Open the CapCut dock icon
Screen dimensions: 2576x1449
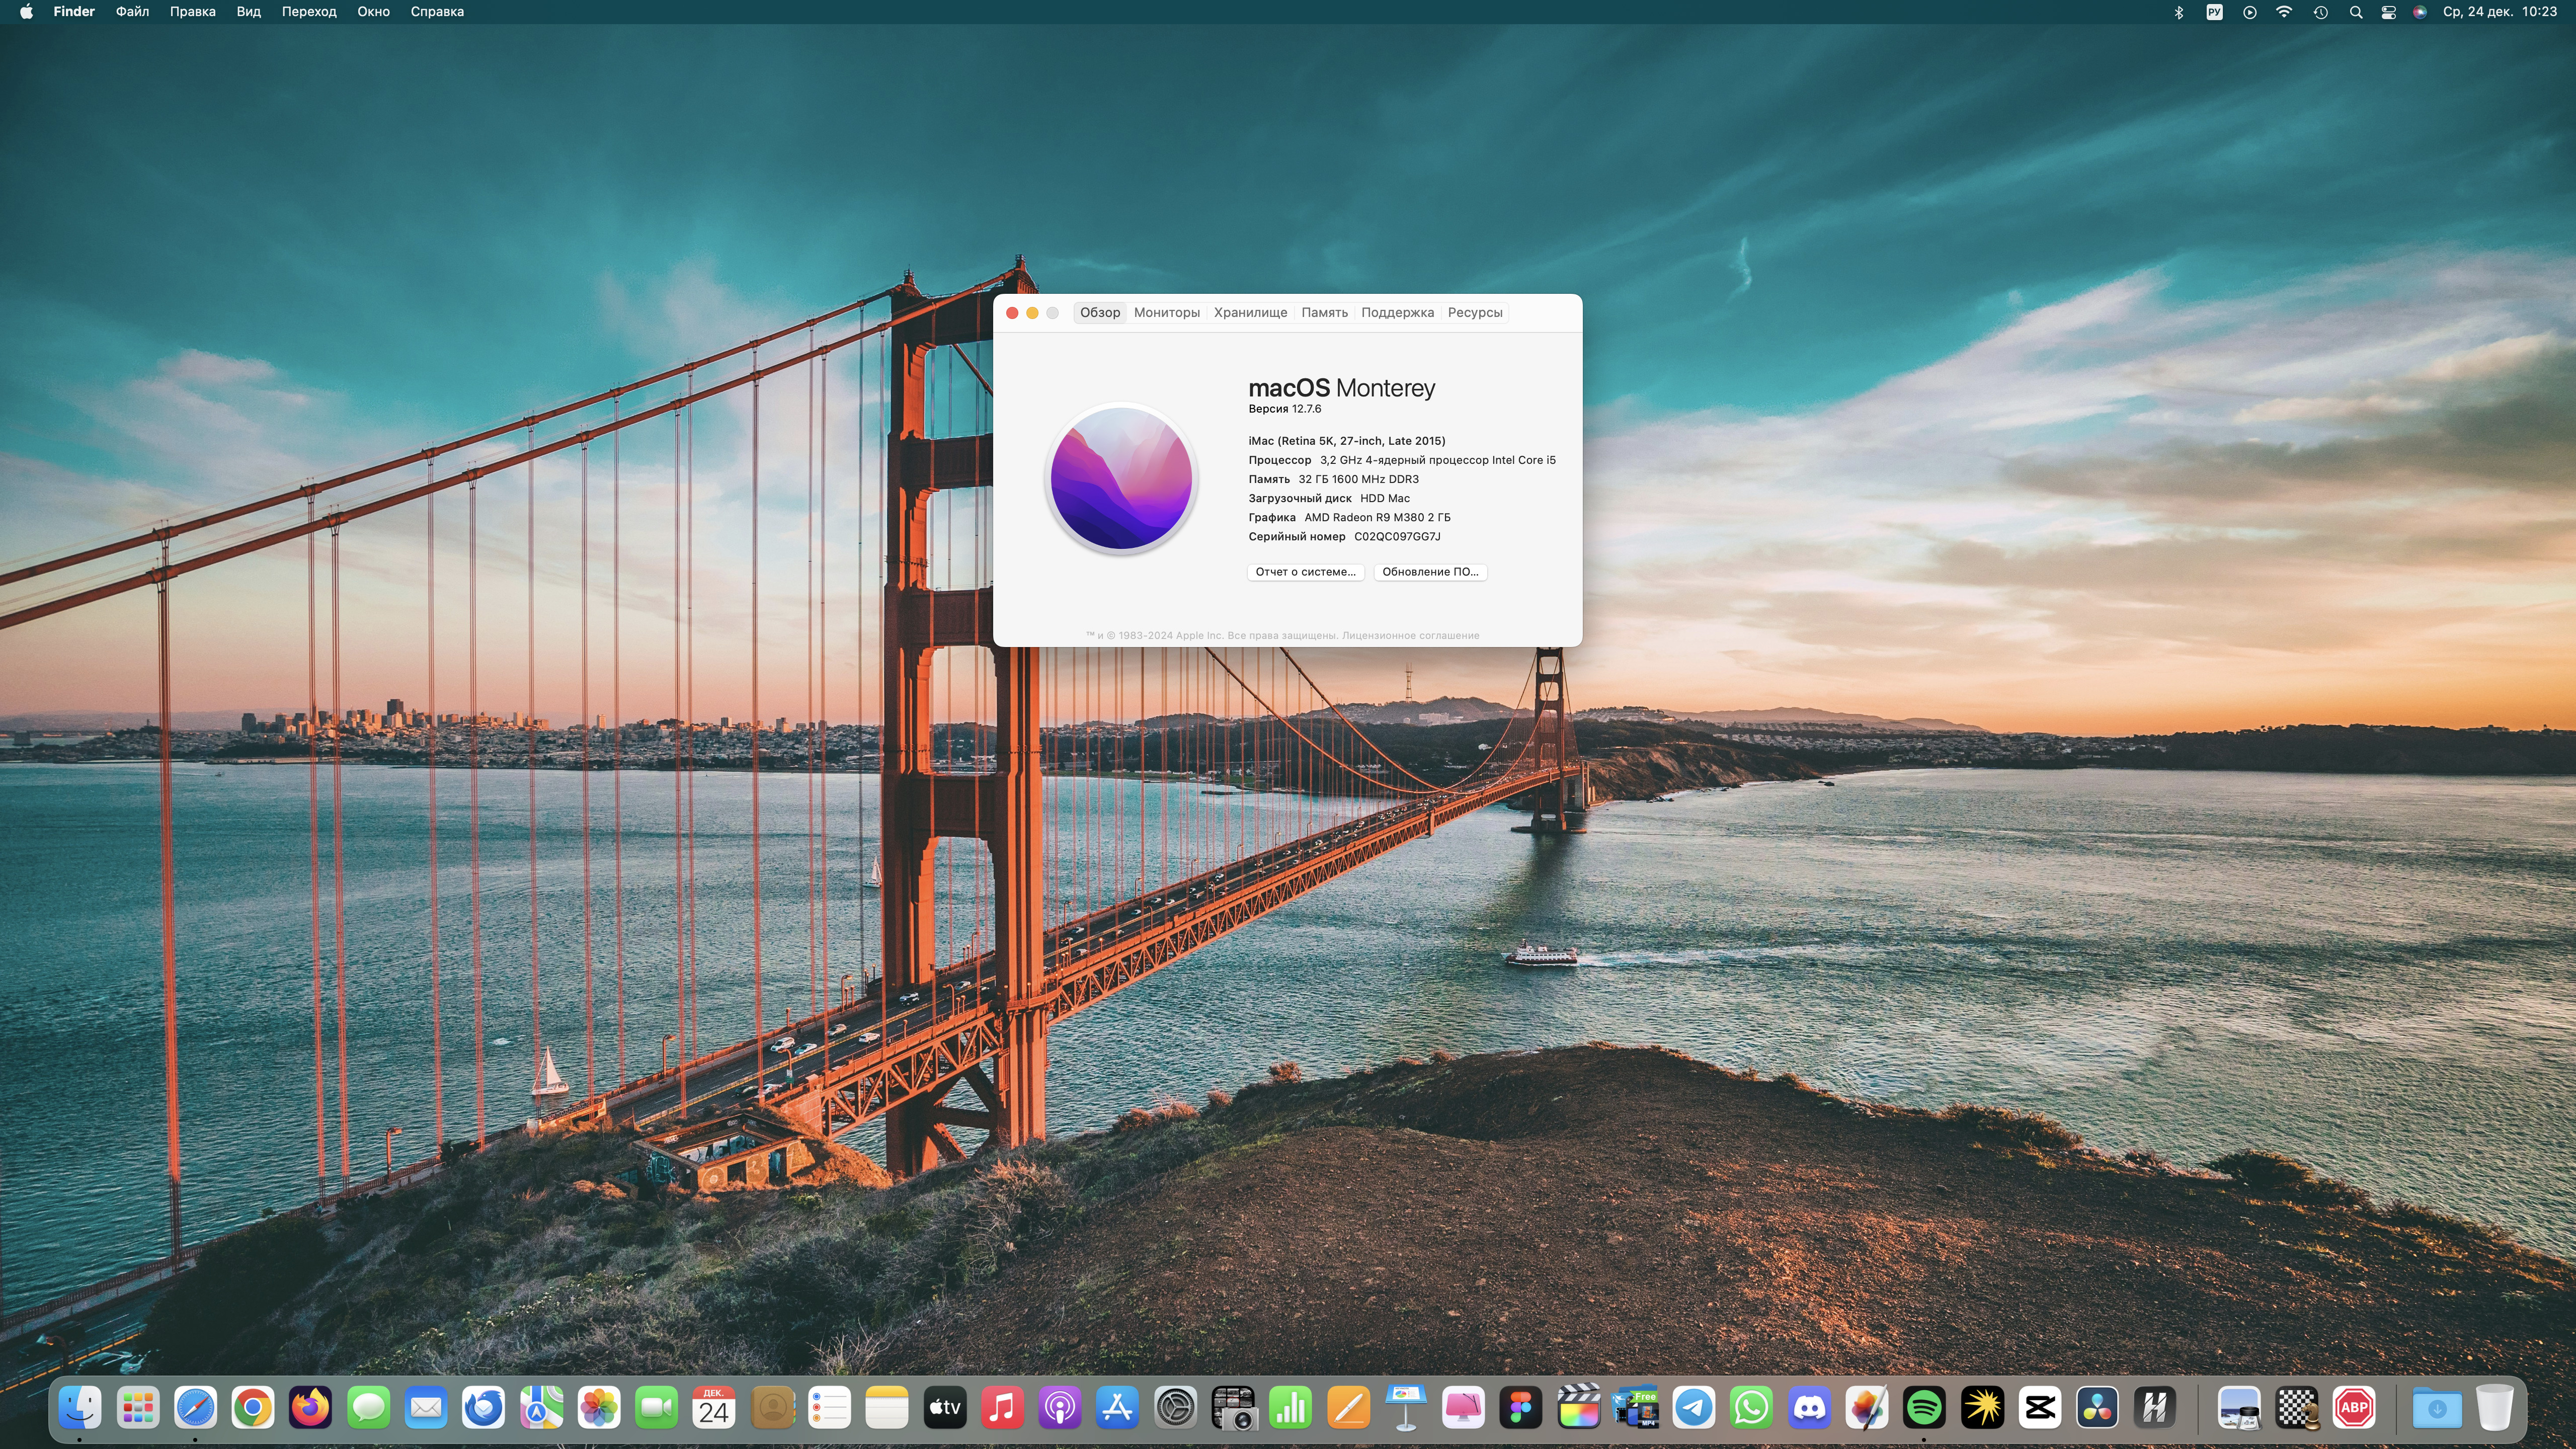[x=2040, y=1408]
